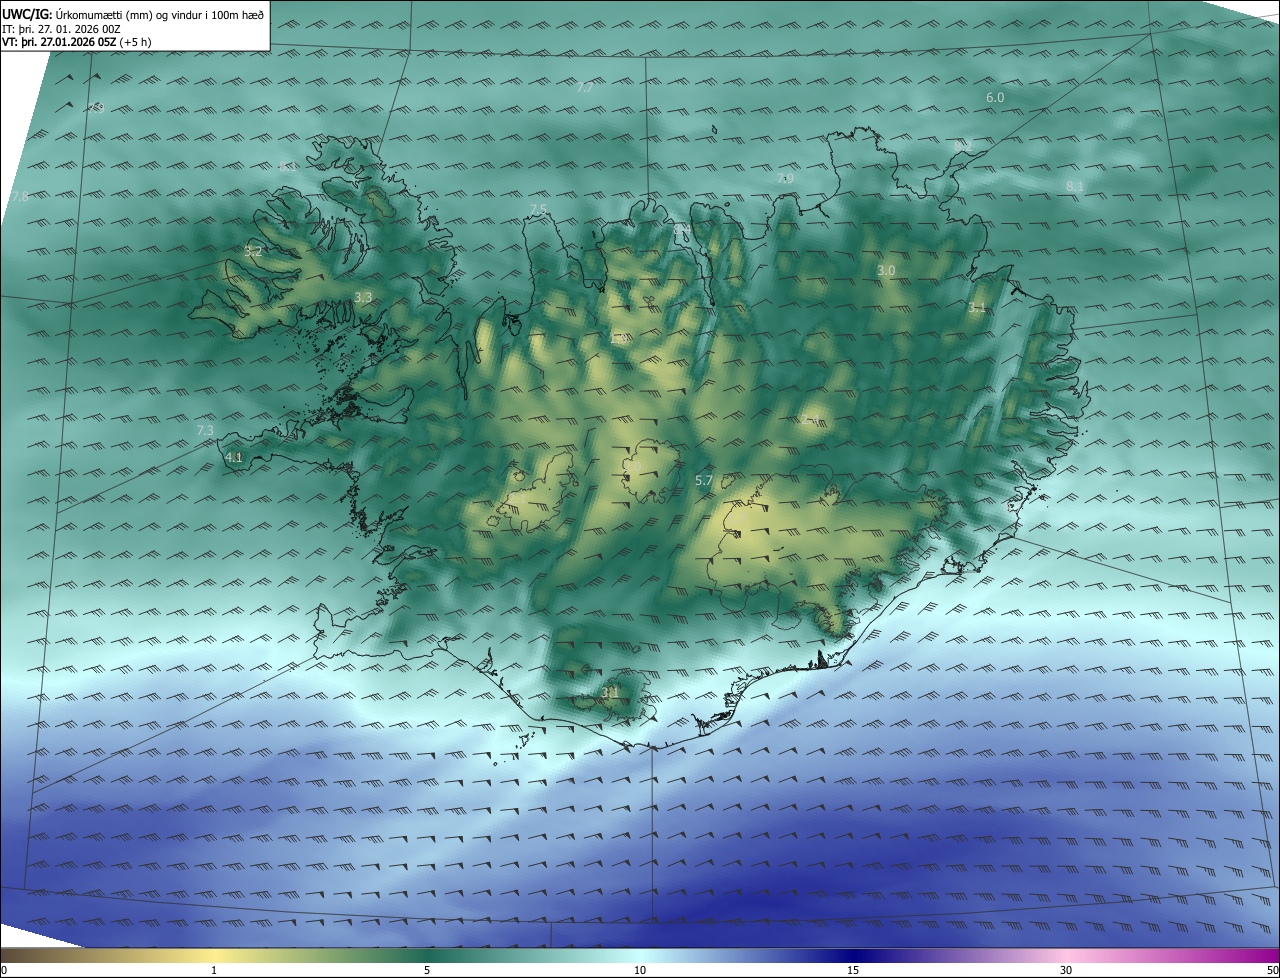This screenshot has height=978, width=1280.
Task: Click the '5' label under the color scale
Action: click(427, 970)
